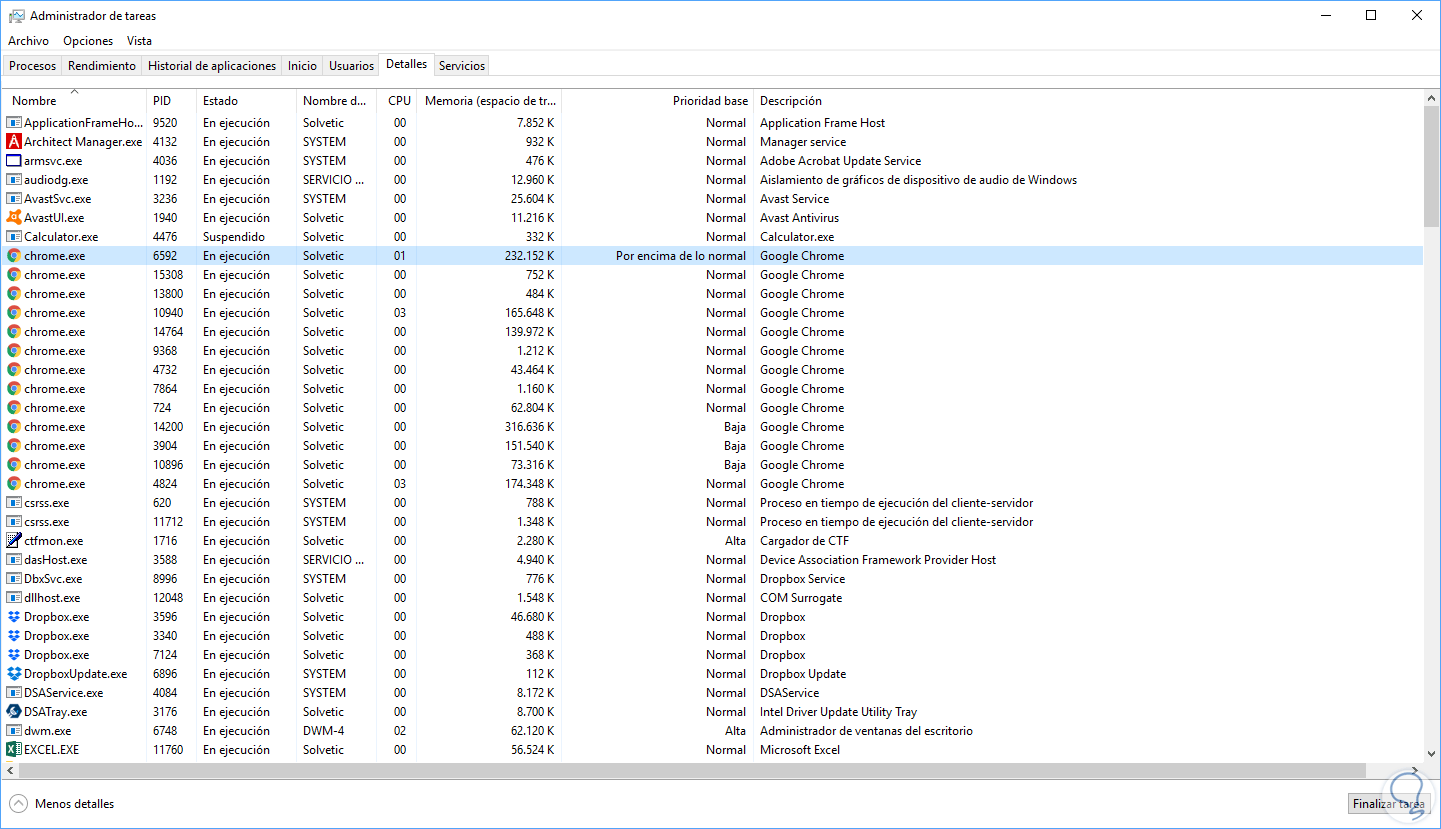This screenshot has width=1441, height=829.
Task: Switch to the Procesos tab
Action: tap(33, 66)
